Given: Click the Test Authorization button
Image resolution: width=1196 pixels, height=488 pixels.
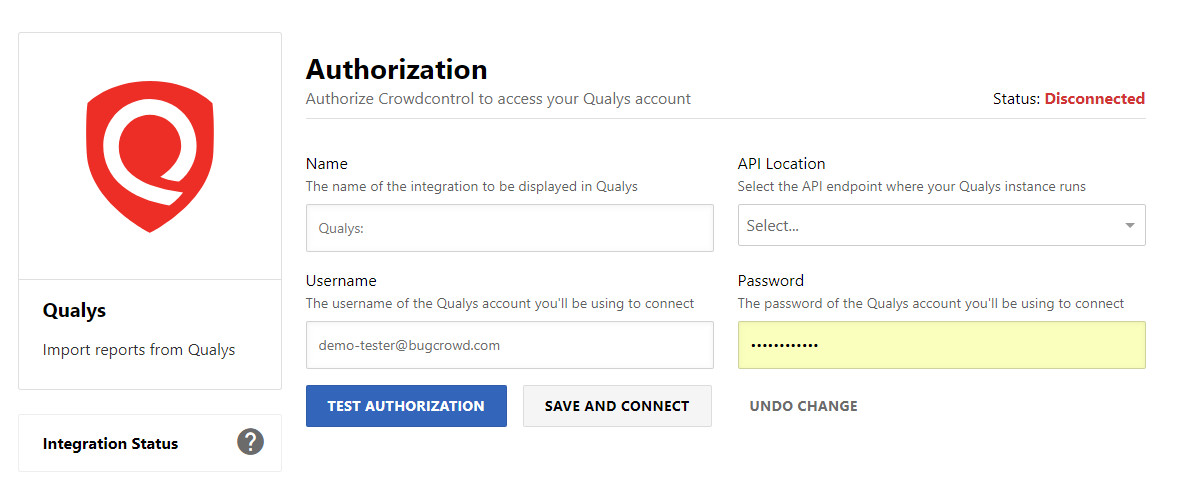Looking at the screenshot, I should pyautogui.click(x=406, y=406).
